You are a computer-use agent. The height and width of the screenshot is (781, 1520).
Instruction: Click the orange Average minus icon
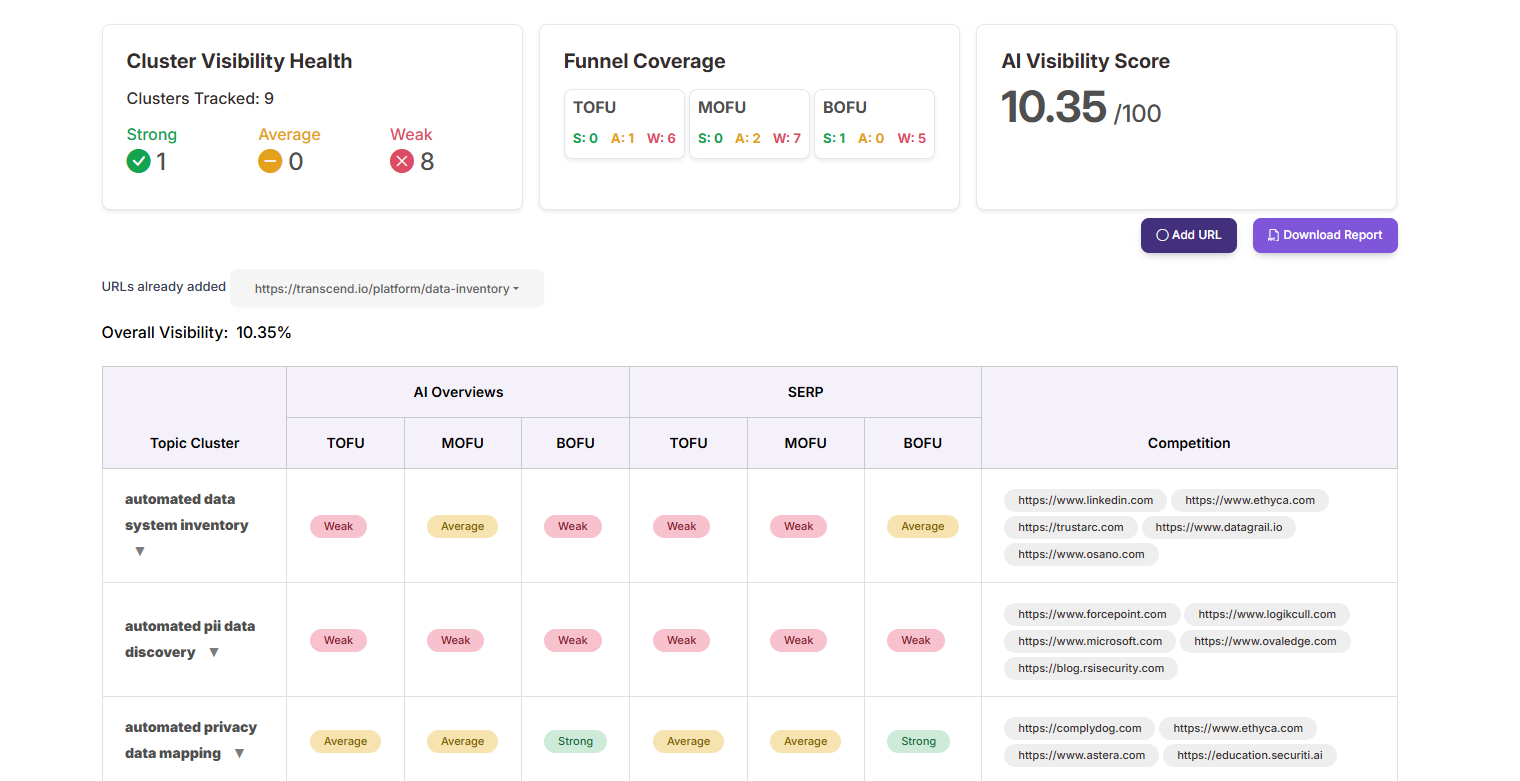pyautogui.click(x=270, y=161)
